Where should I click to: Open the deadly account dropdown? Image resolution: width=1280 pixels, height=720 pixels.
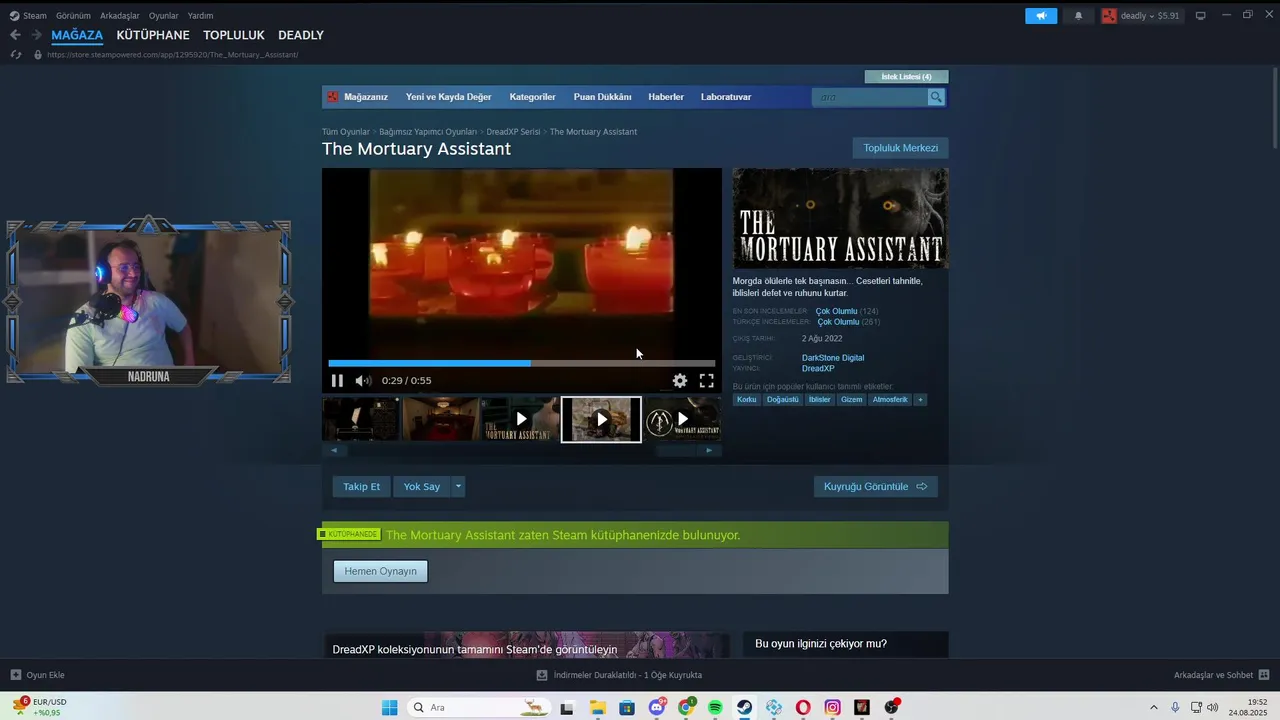(x=1141, y=16)
